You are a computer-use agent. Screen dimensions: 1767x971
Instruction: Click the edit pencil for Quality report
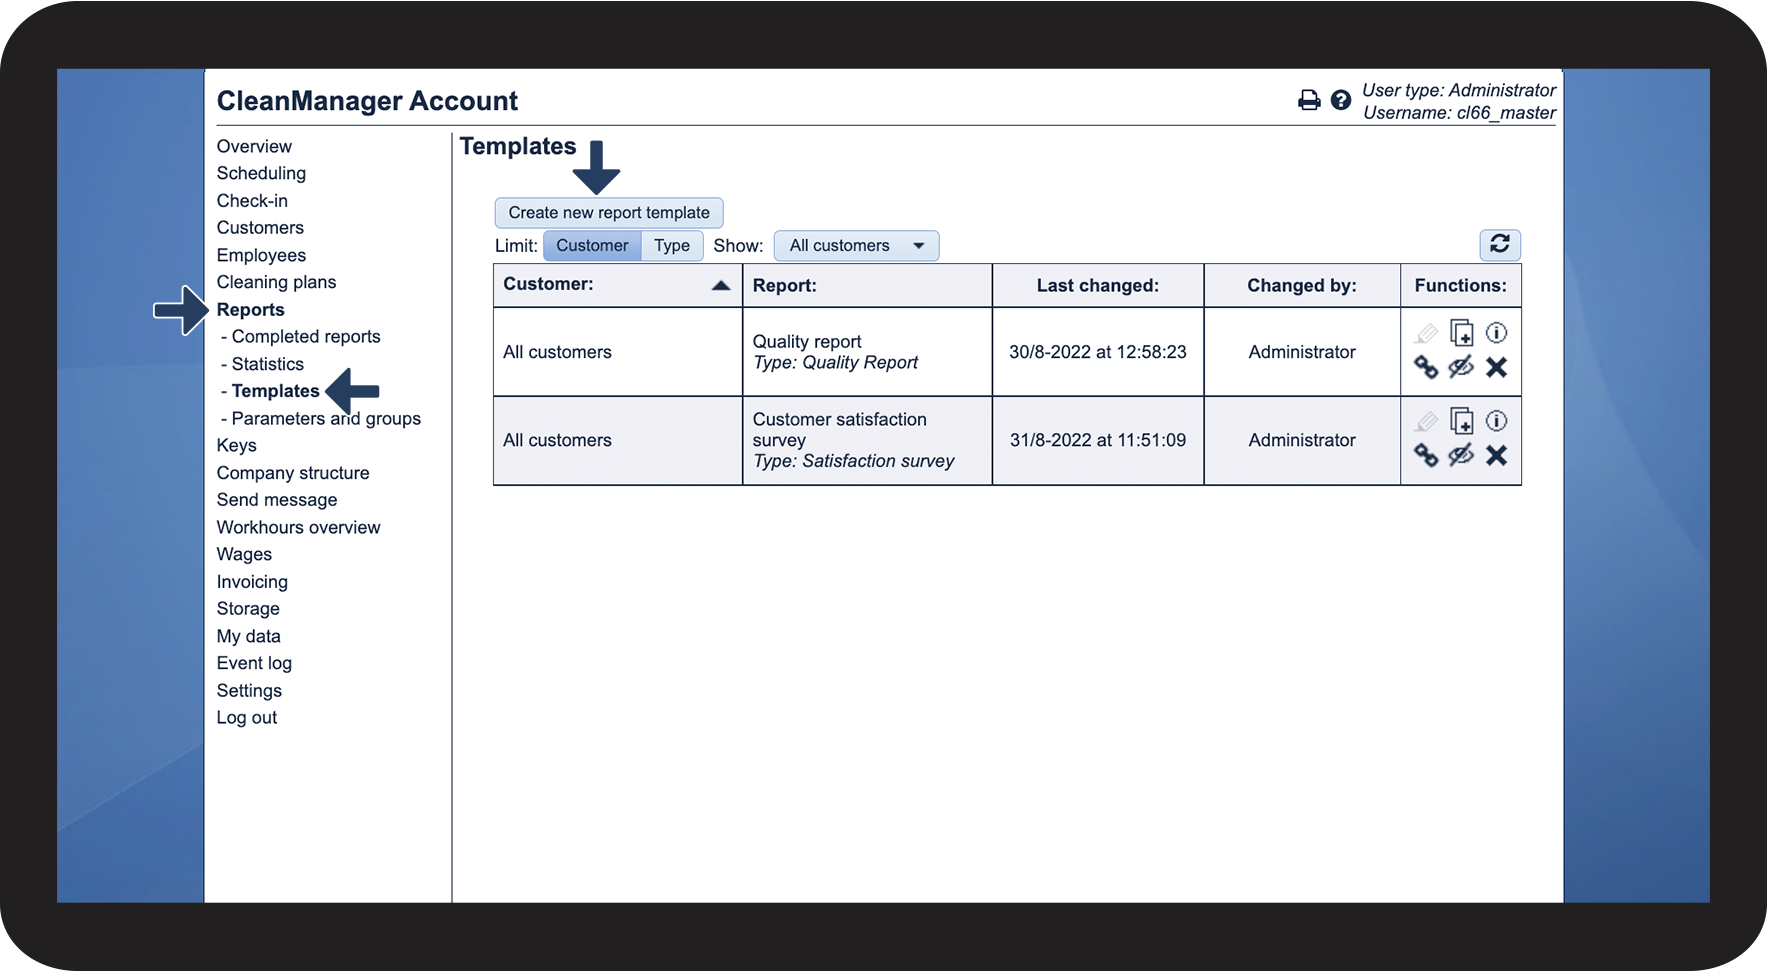click(1426, 333)
